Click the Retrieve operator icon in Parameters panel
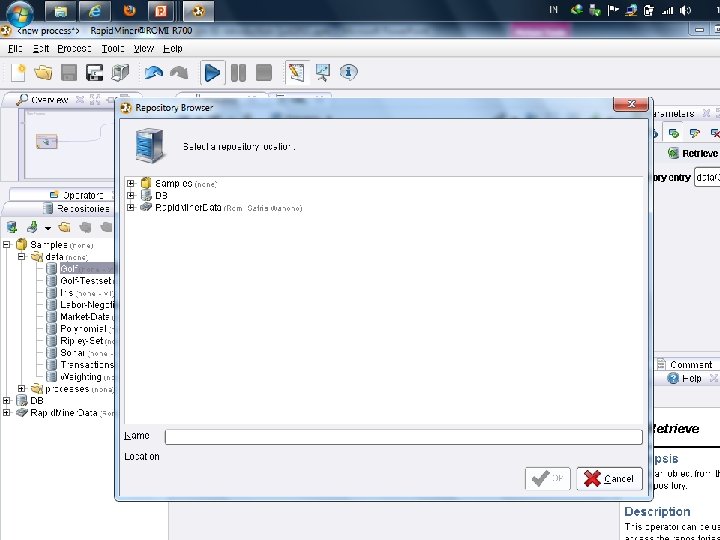Viewport: 720px width, 540px height. (x=673, y=153)
